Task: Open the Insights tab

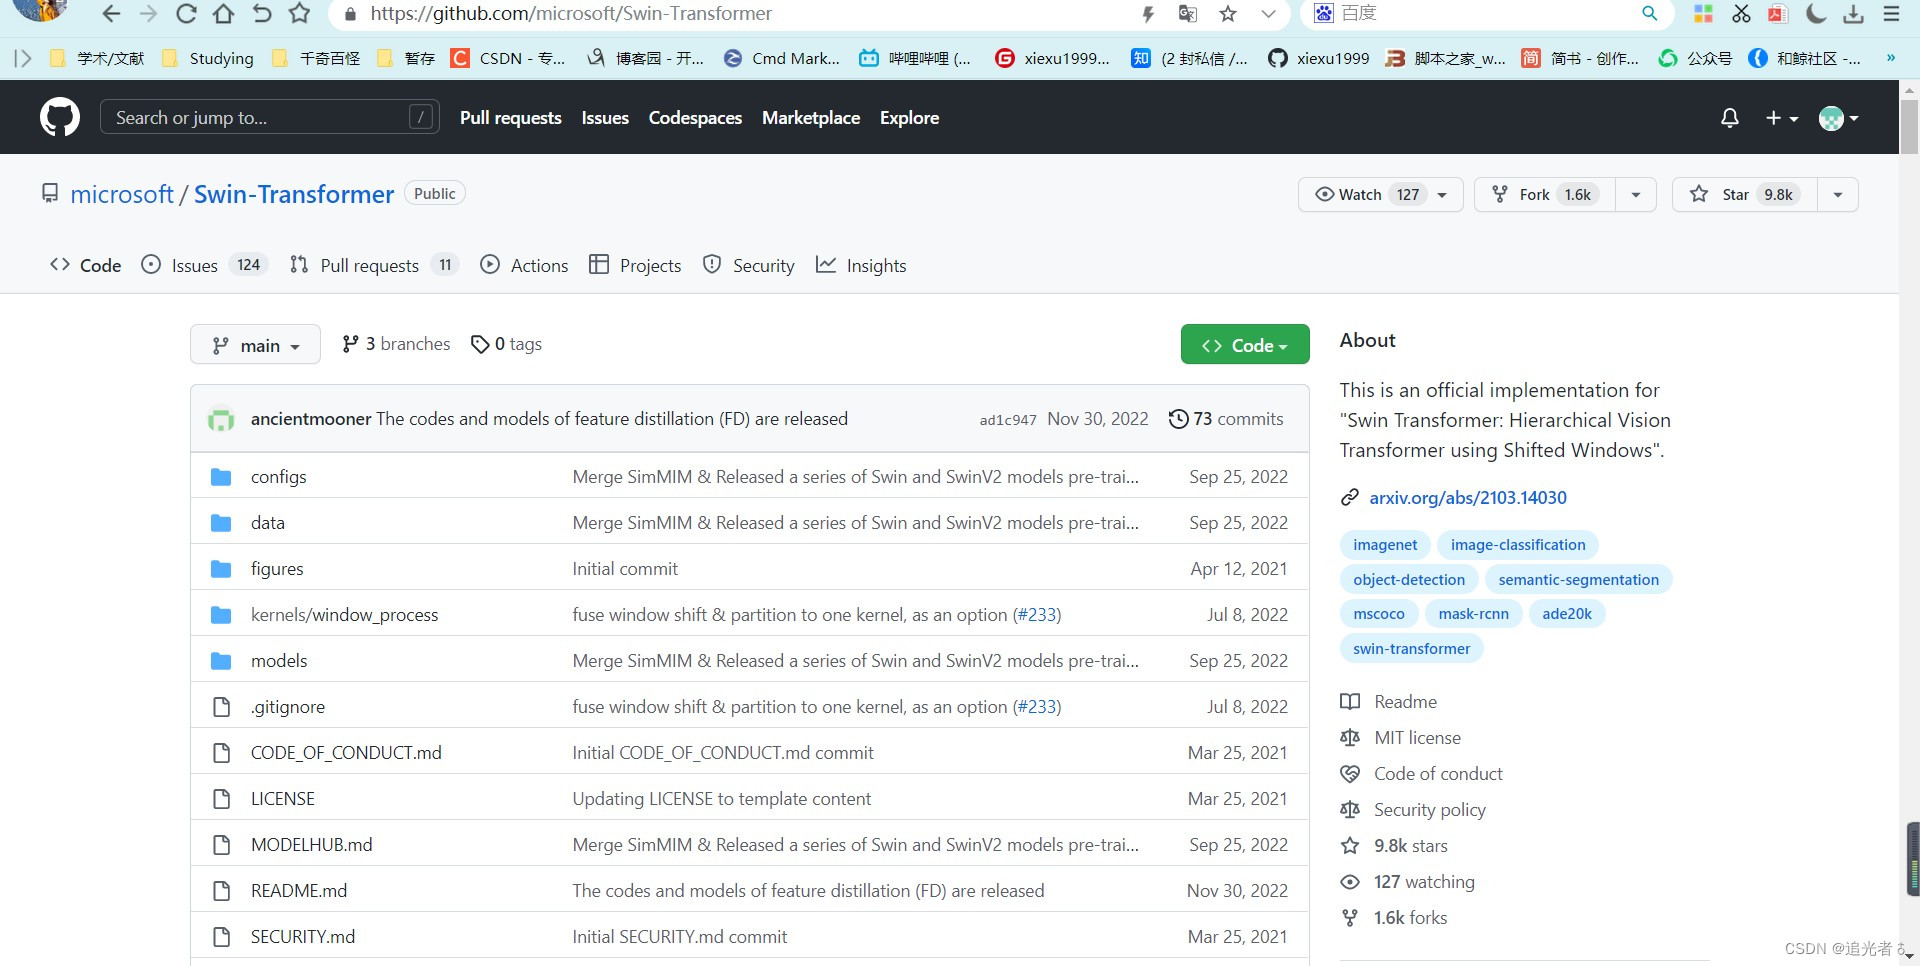Action: click(861, 265)
